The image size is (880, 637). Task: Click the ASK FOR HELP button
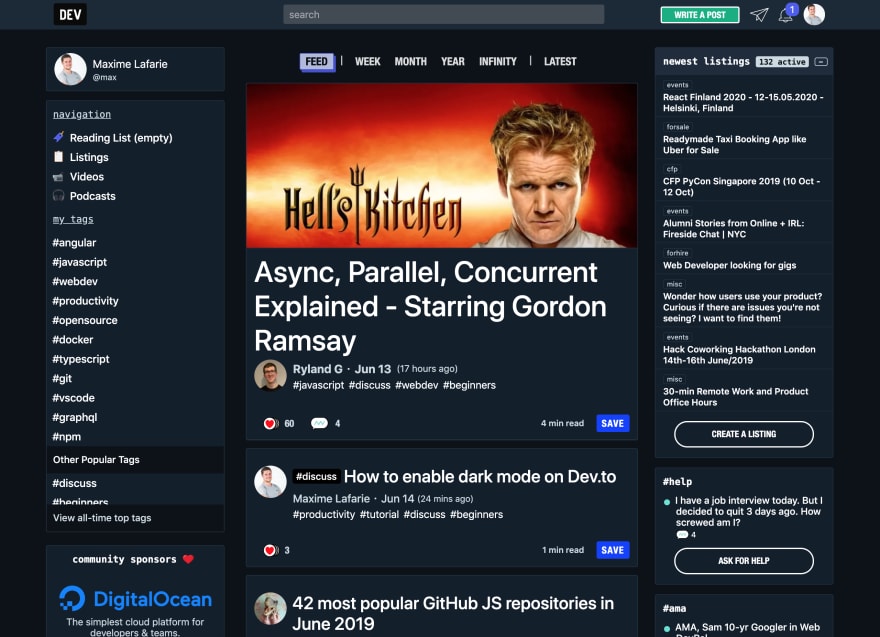744,561
